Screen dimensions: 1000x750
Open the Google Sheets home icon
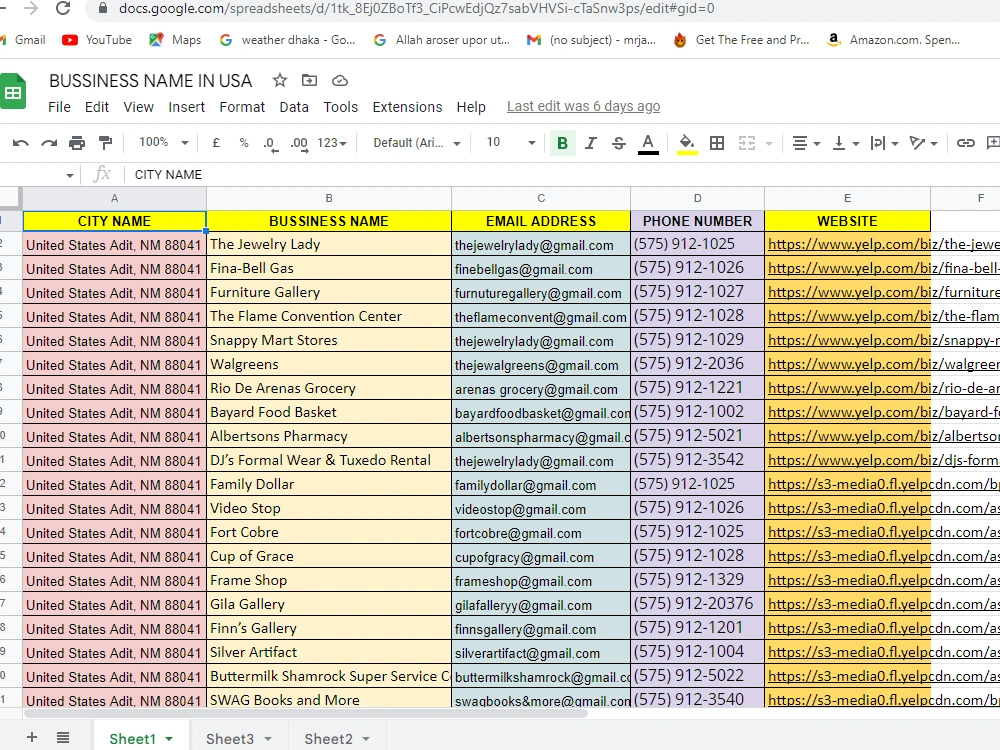13,92
